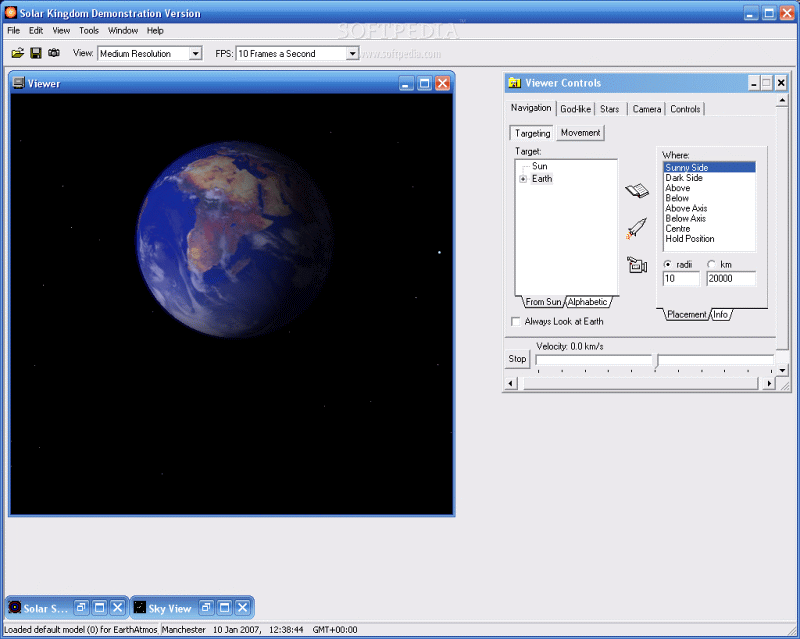Click the camera snapshot toolbar icon
800x639 pixels.
[x=54, y=53]
